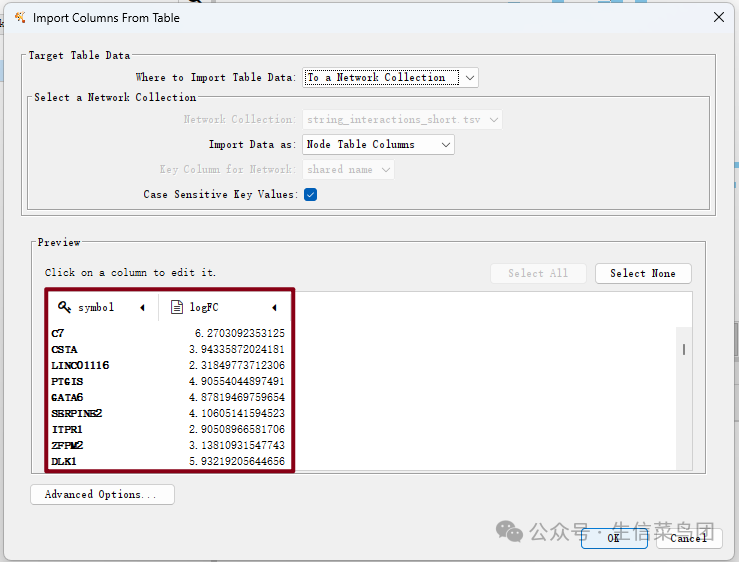Click the document icon in the logFC column header
The height and width of the screenshot is (562, 739).
[x=177, y=307]
